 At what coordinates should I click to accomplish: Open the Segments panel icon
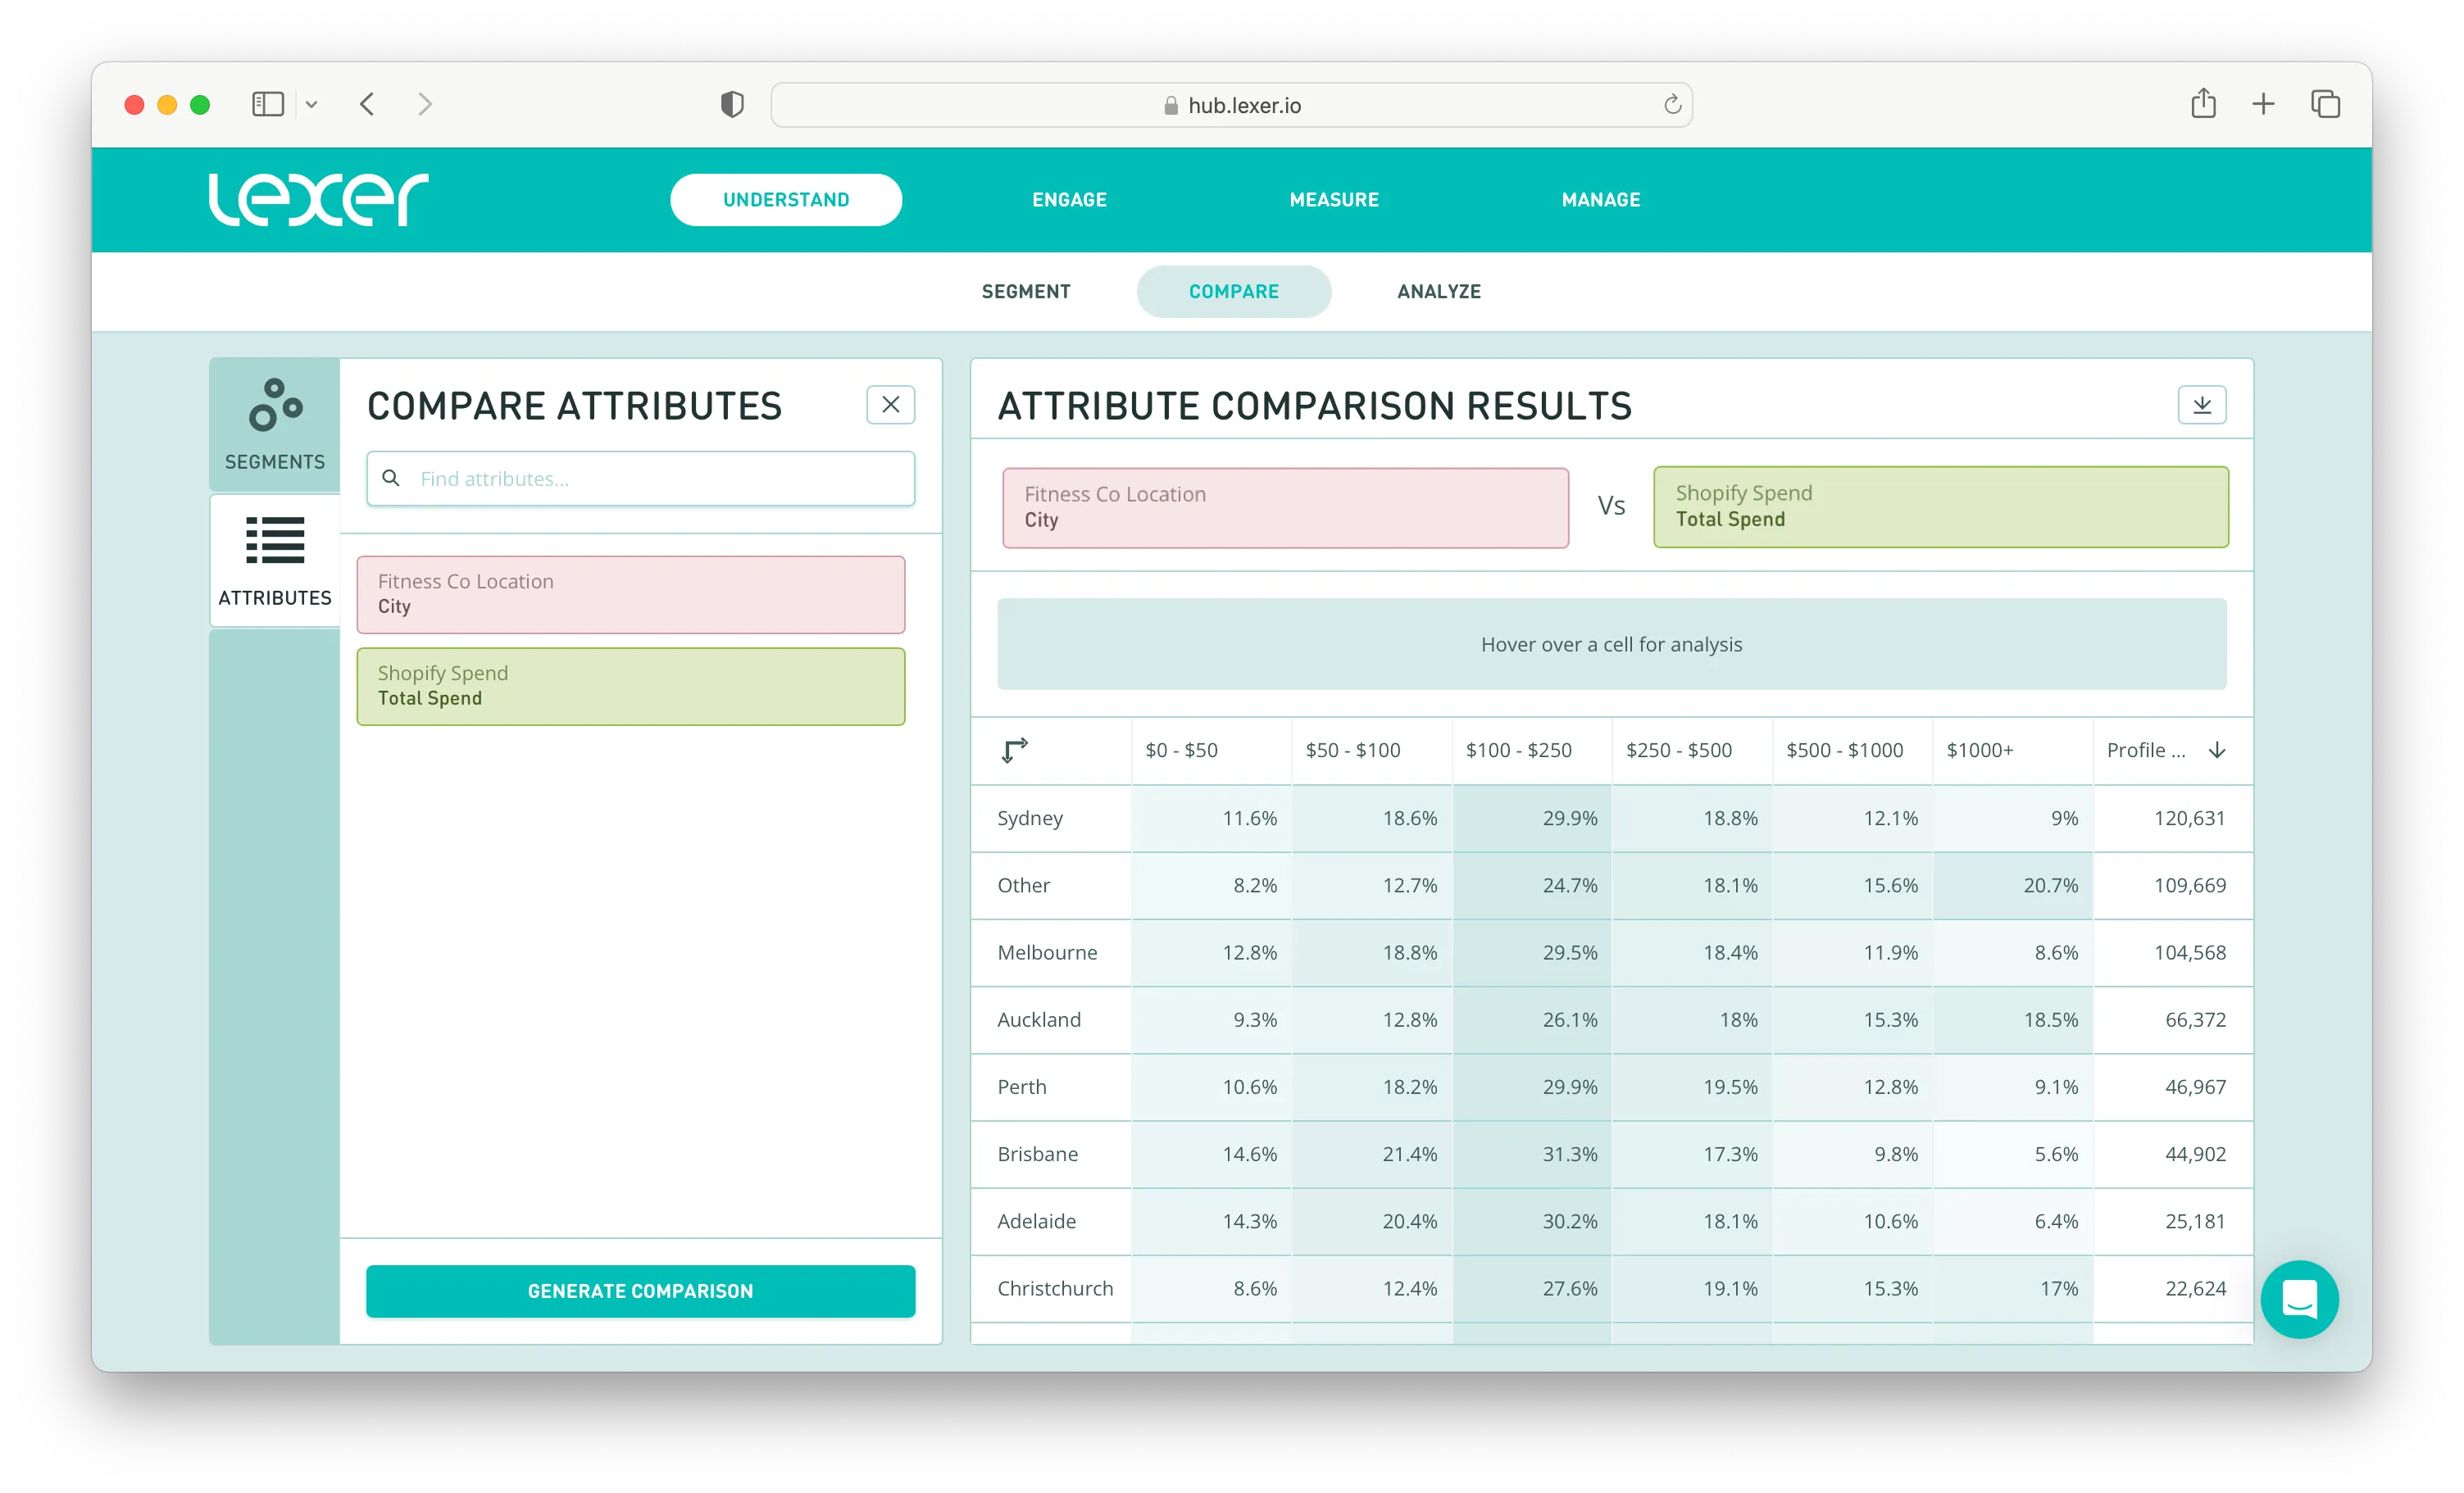(x=275, y=405)
